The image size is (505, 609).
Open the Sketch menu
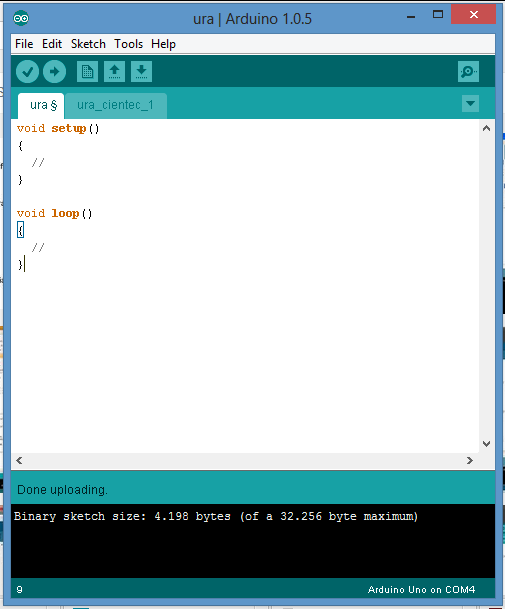tap(88, 44)
